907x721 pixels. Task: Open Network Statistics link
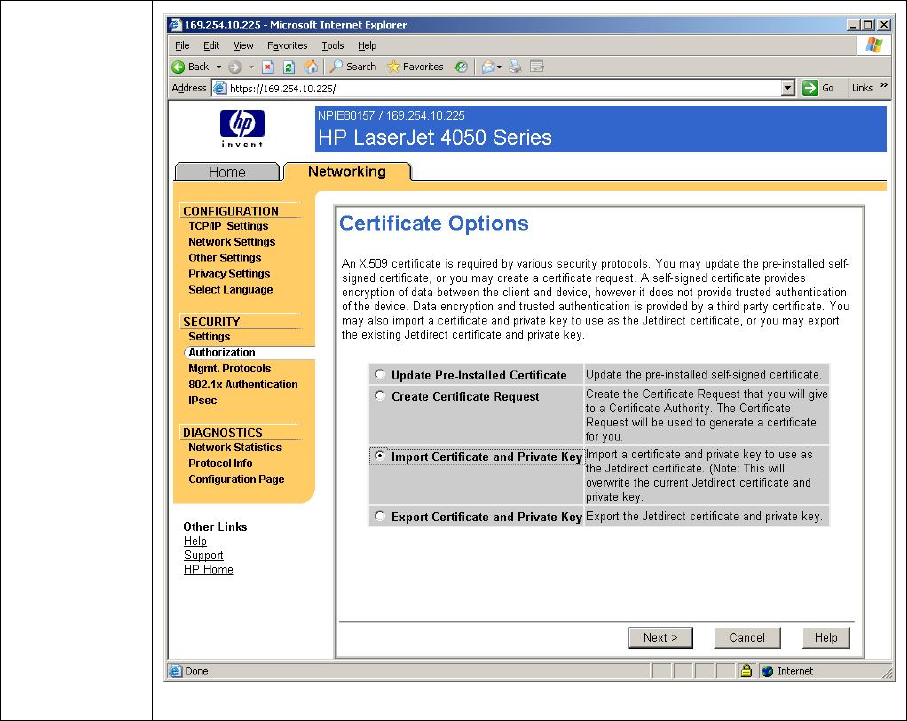235,447
